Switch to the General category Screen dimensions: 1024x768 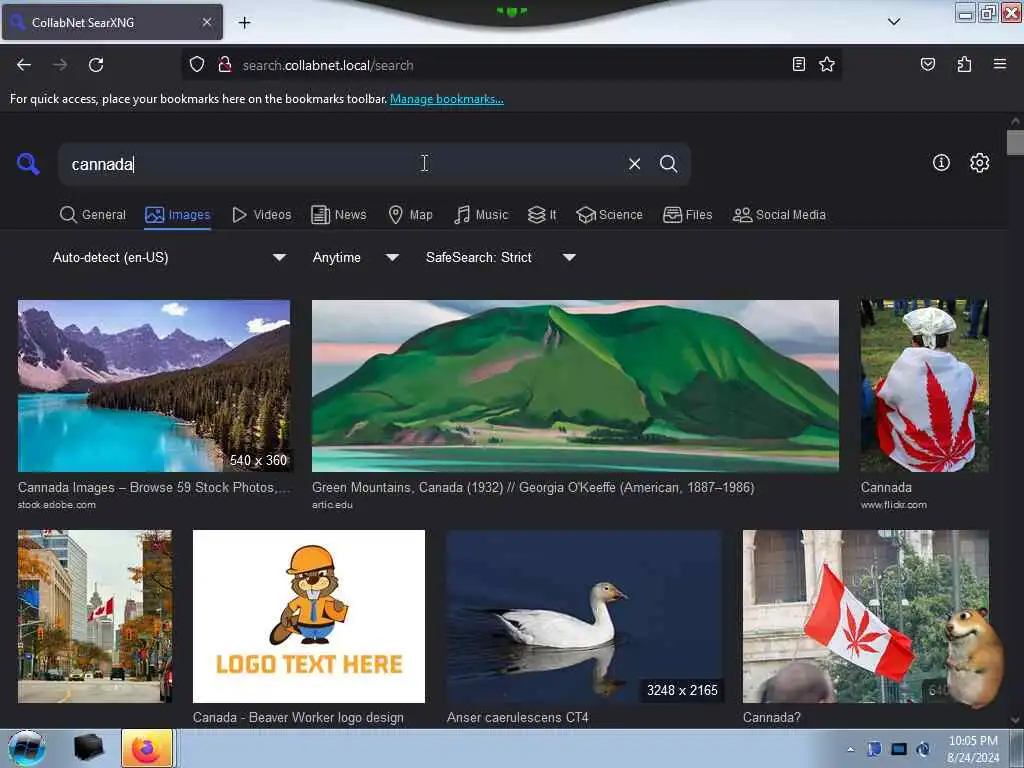click(93, 214)
